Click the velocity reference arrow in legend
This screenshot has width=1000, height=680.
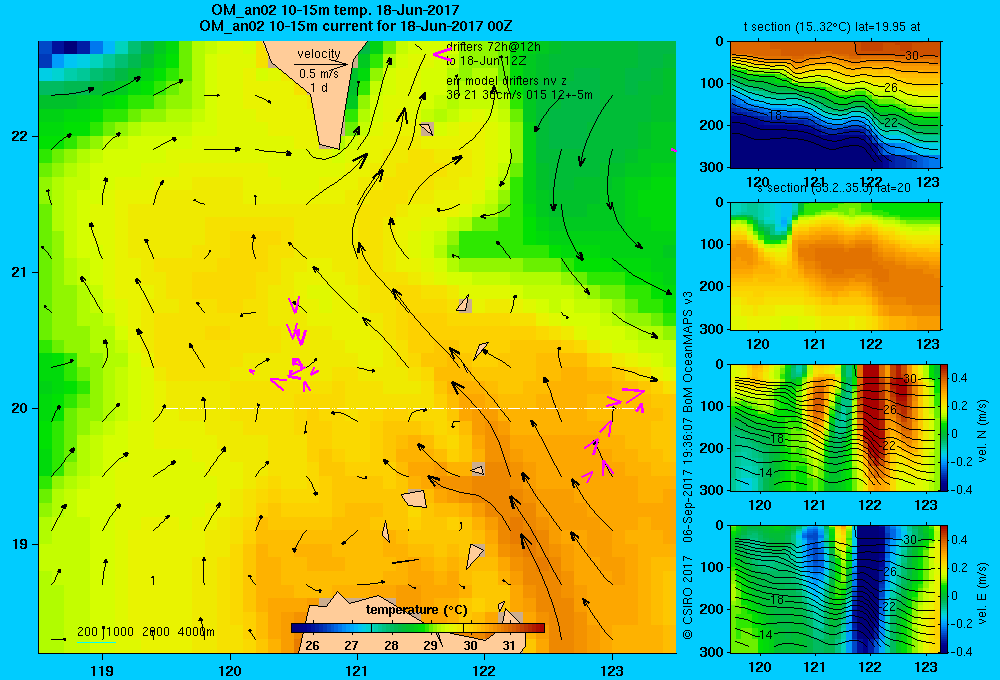point(321,64)
